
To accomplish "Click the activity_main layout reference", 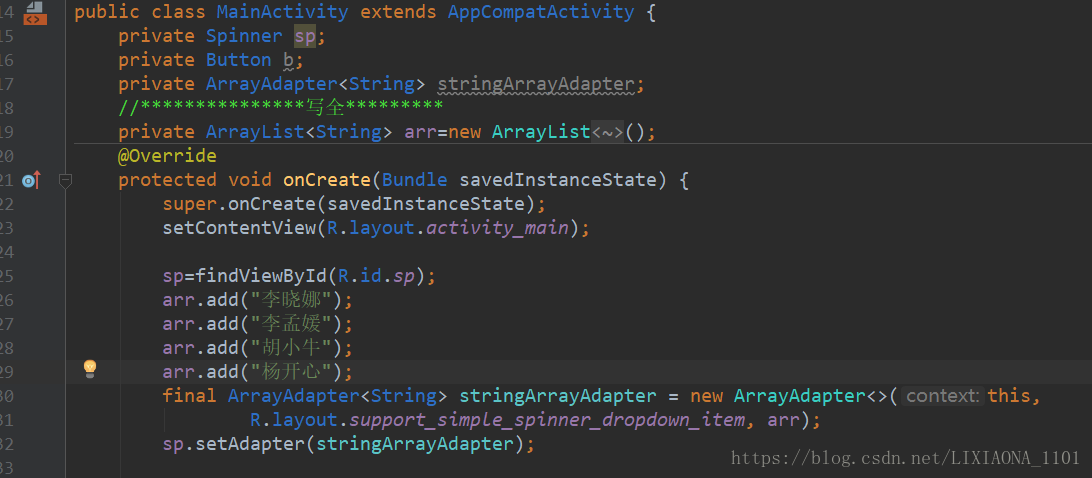I will point(497,229).
